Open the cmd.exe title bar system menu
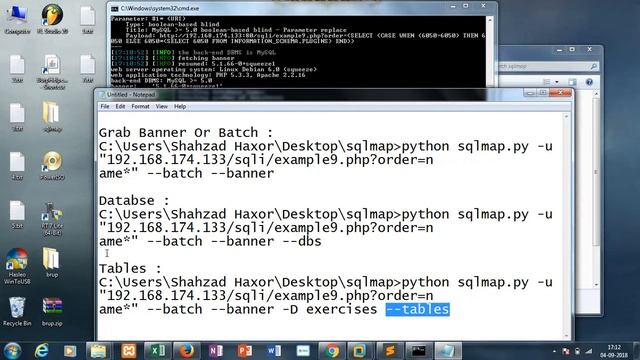The image size is (640, 360). (x=115, y=8)
